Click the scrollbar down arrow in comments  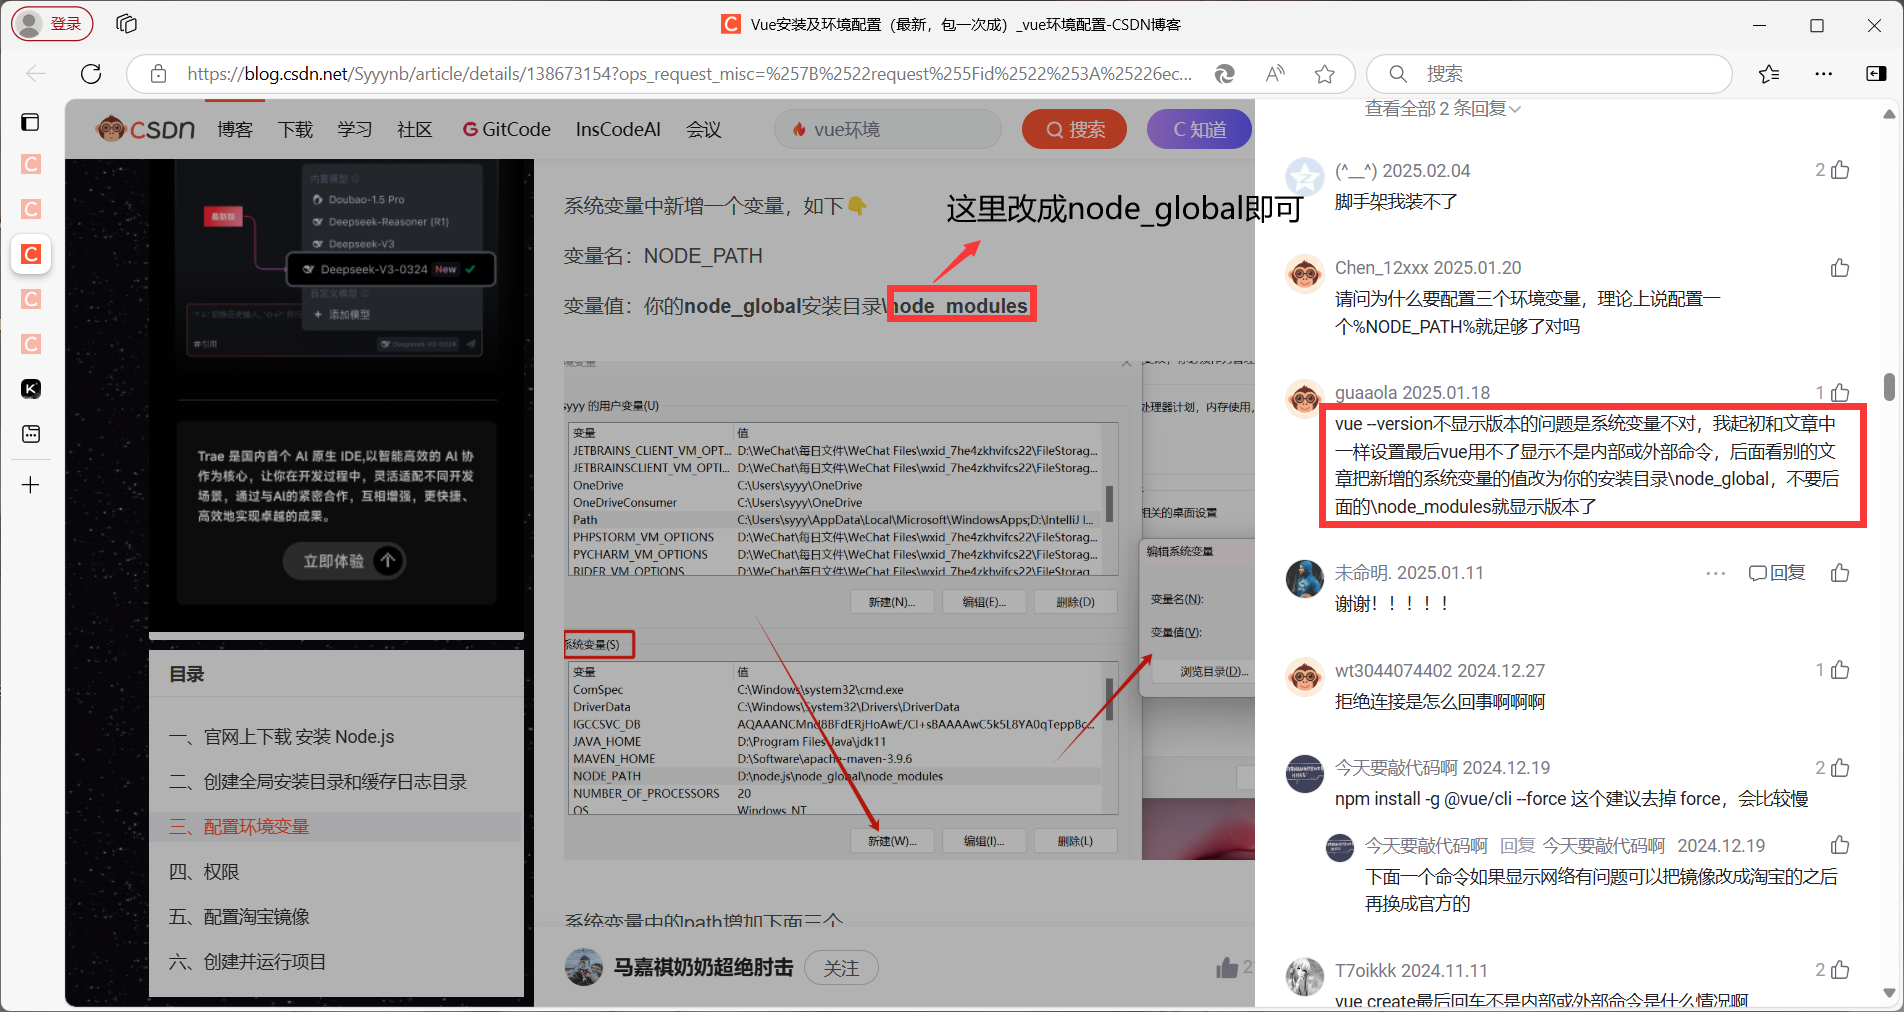[1889, 993]
